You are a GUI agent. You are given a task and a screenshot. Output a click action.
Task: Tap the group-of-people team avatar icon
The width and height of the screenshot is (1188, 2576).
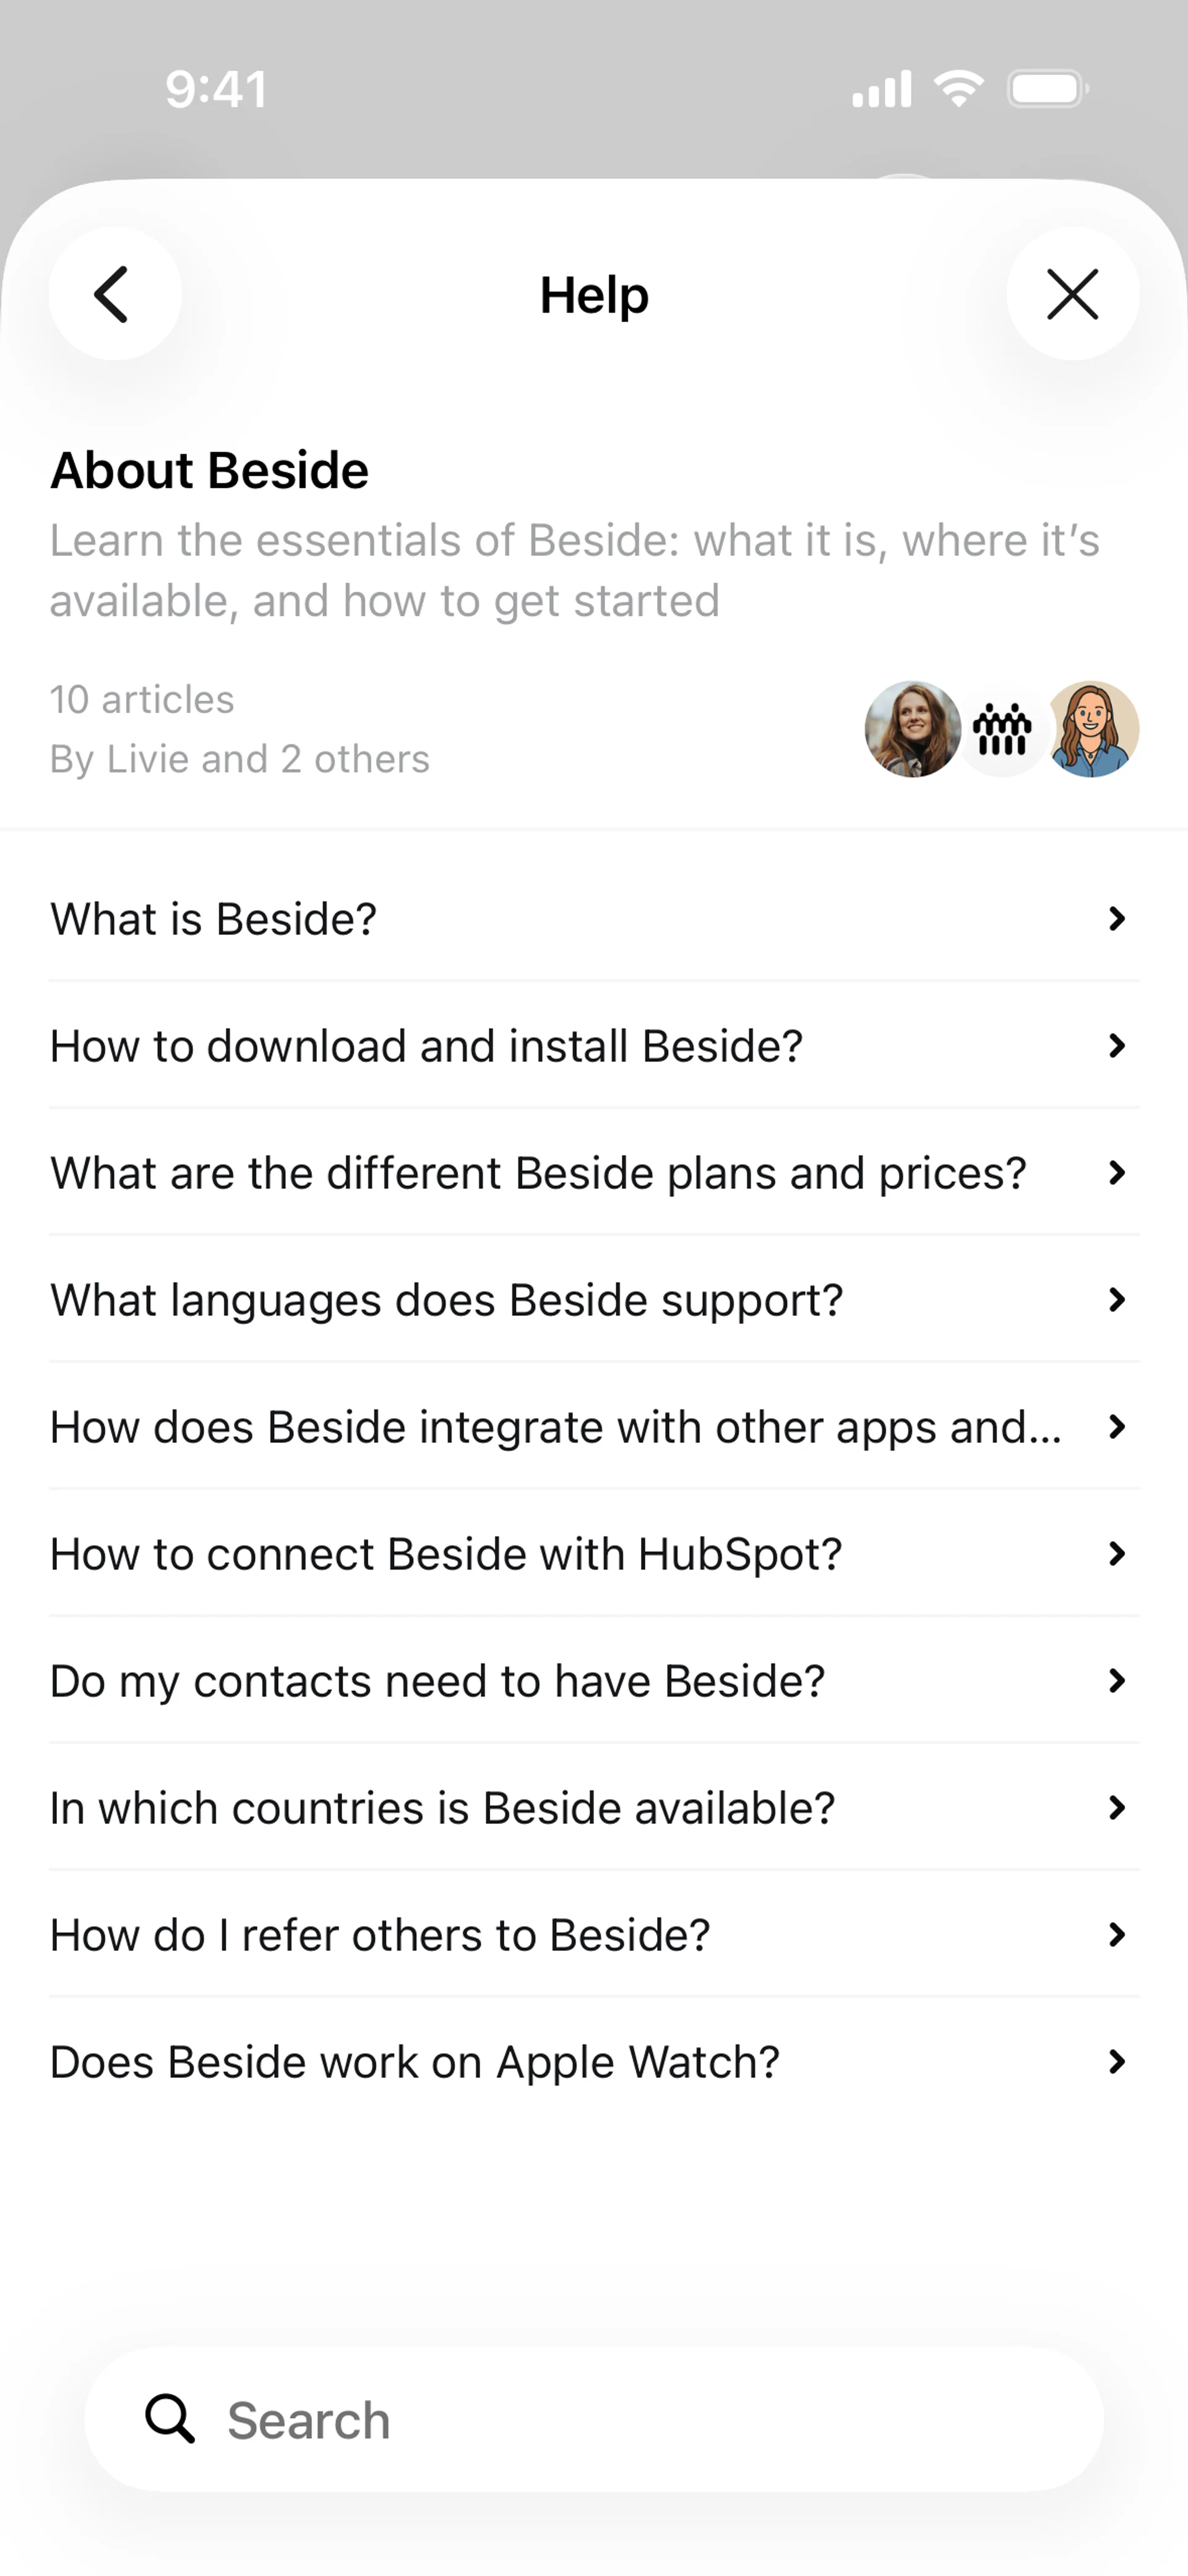[x=1002, y=729]
